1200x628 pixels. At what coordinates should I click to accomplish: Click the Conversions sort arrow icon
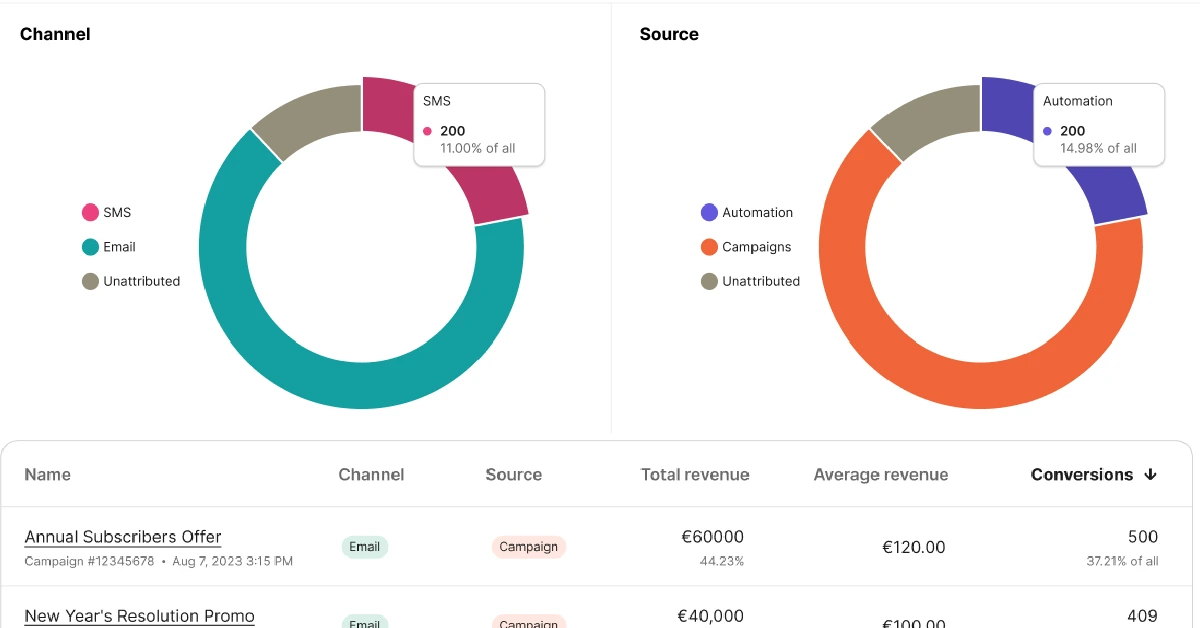pyautogui.click(x=1150, y=475)
